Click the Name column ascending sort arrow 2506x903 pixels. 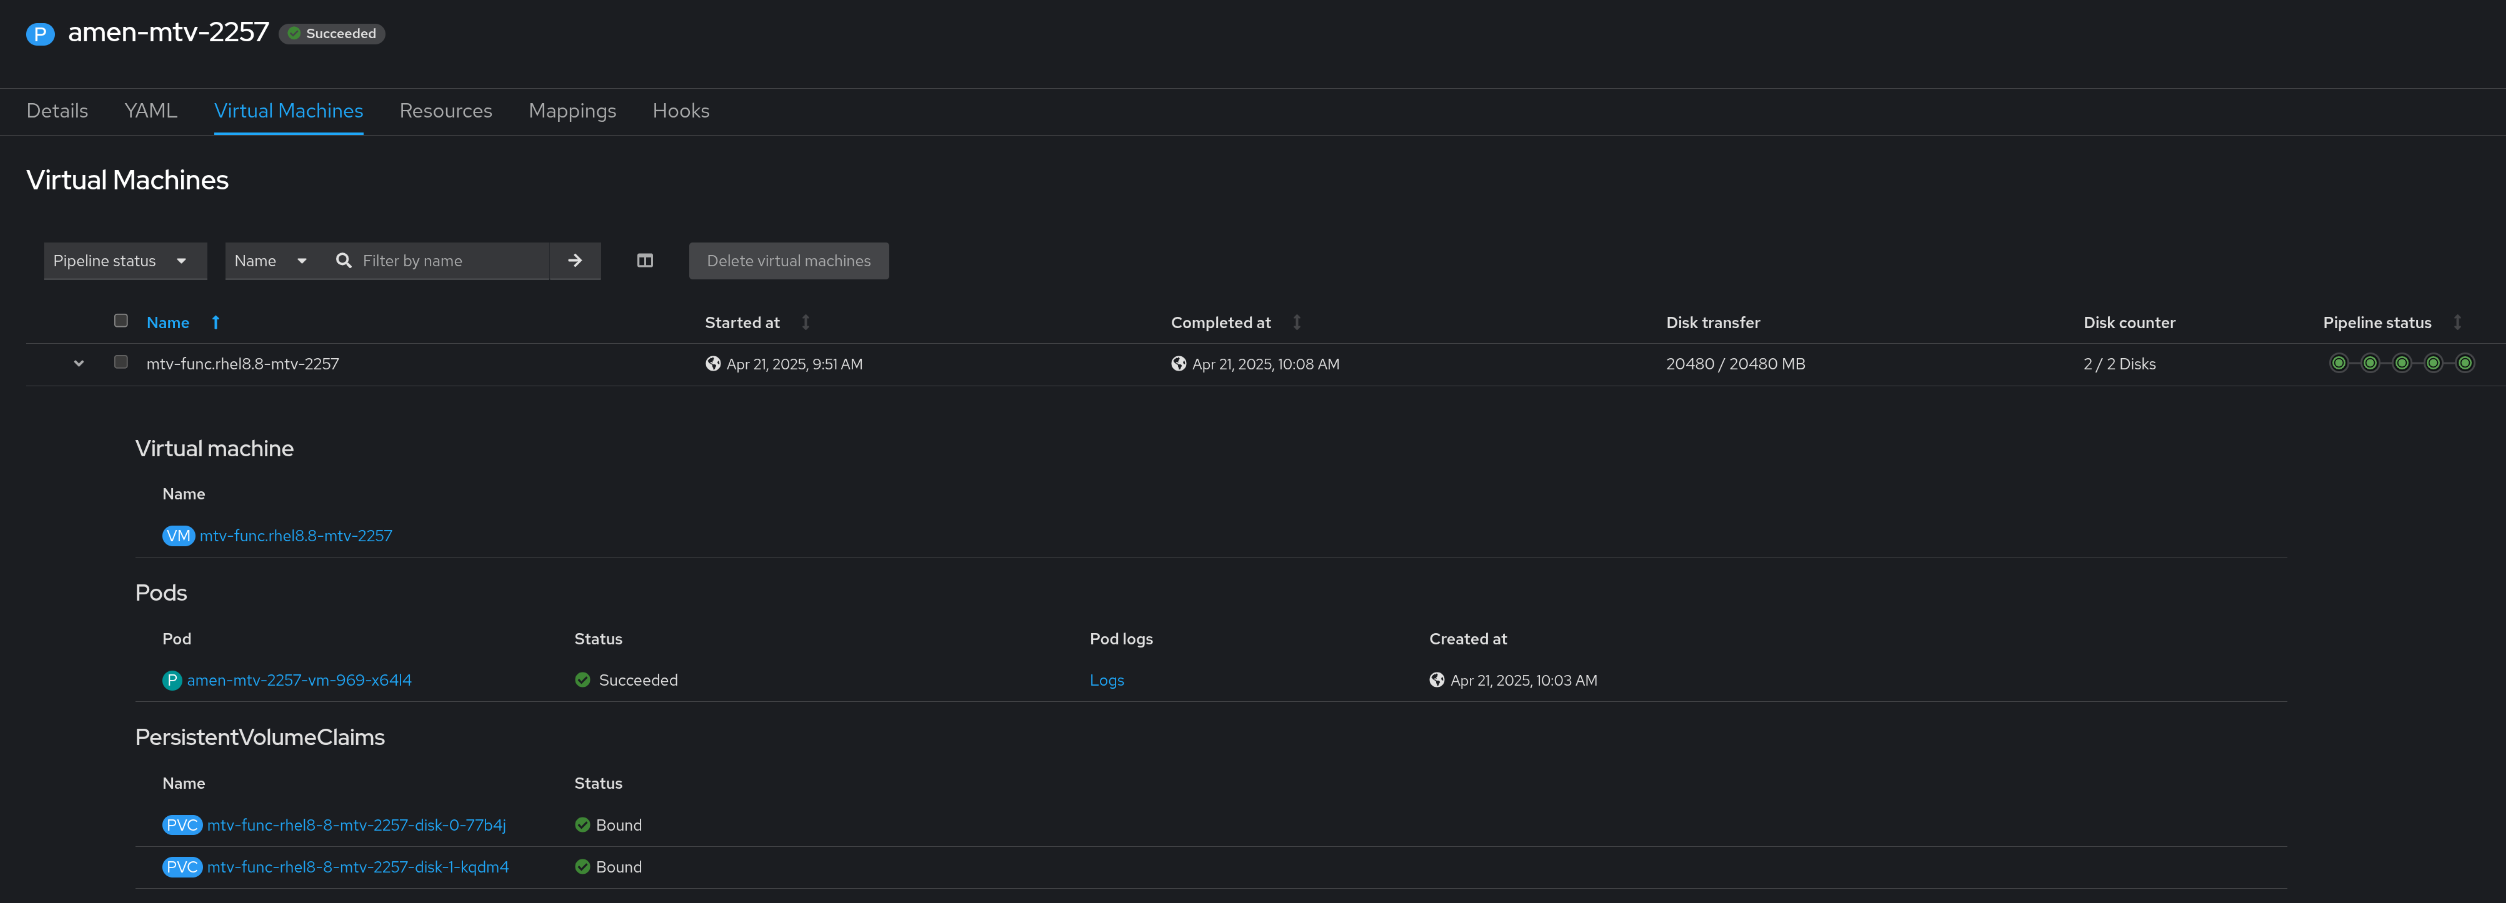216,322
